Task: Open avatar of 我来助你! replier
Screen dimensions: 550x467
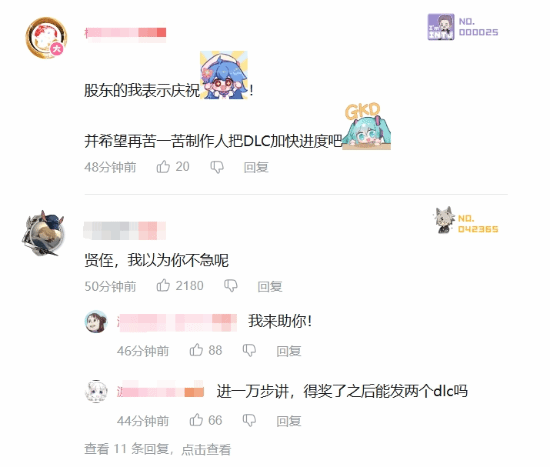Action: [96, 321]
